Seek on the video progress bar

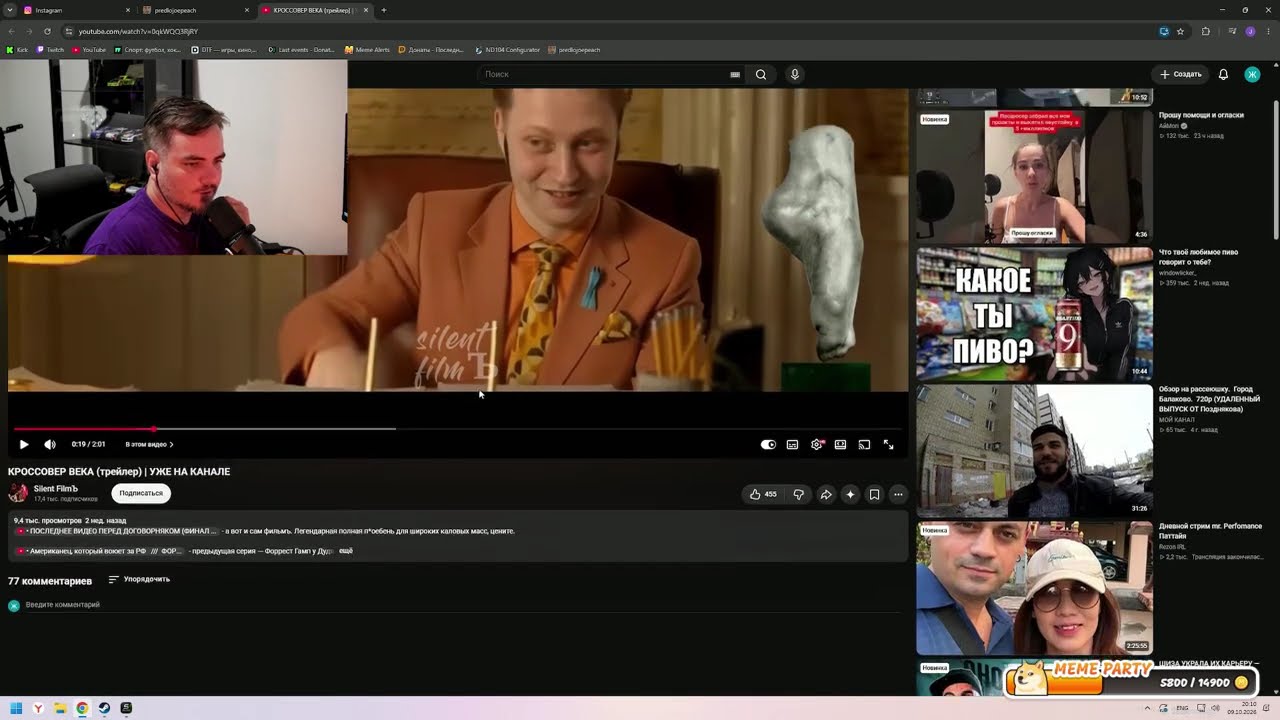pos(460,429)
